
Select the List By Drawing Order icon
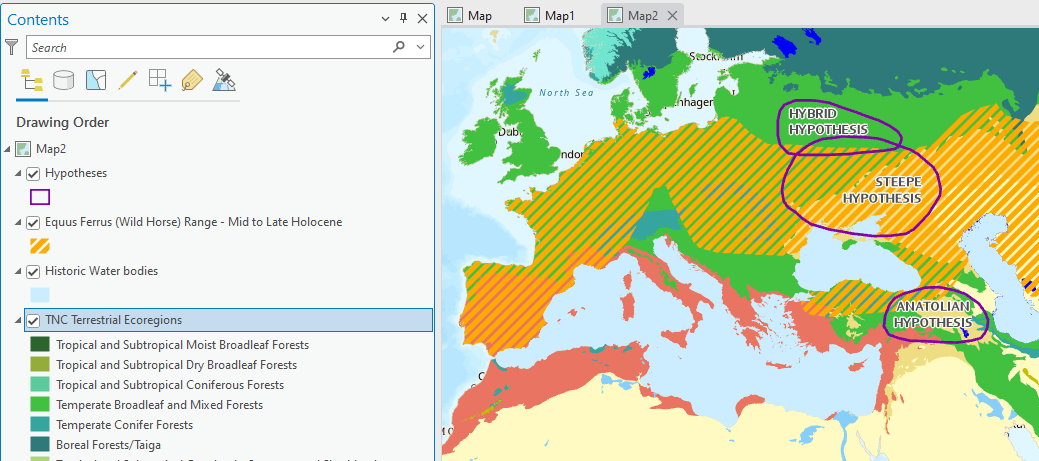click(32, 81)
